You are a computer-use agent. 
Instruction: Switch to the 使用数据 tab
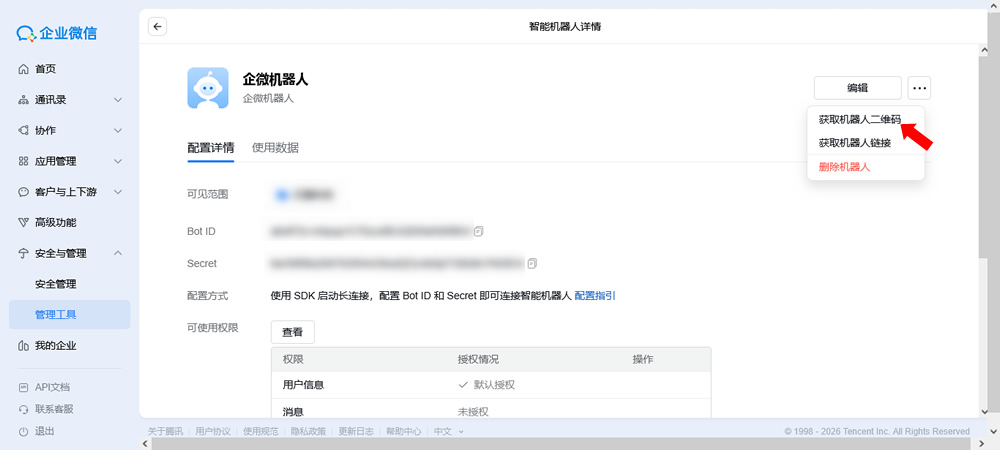(x=275, y=148)
